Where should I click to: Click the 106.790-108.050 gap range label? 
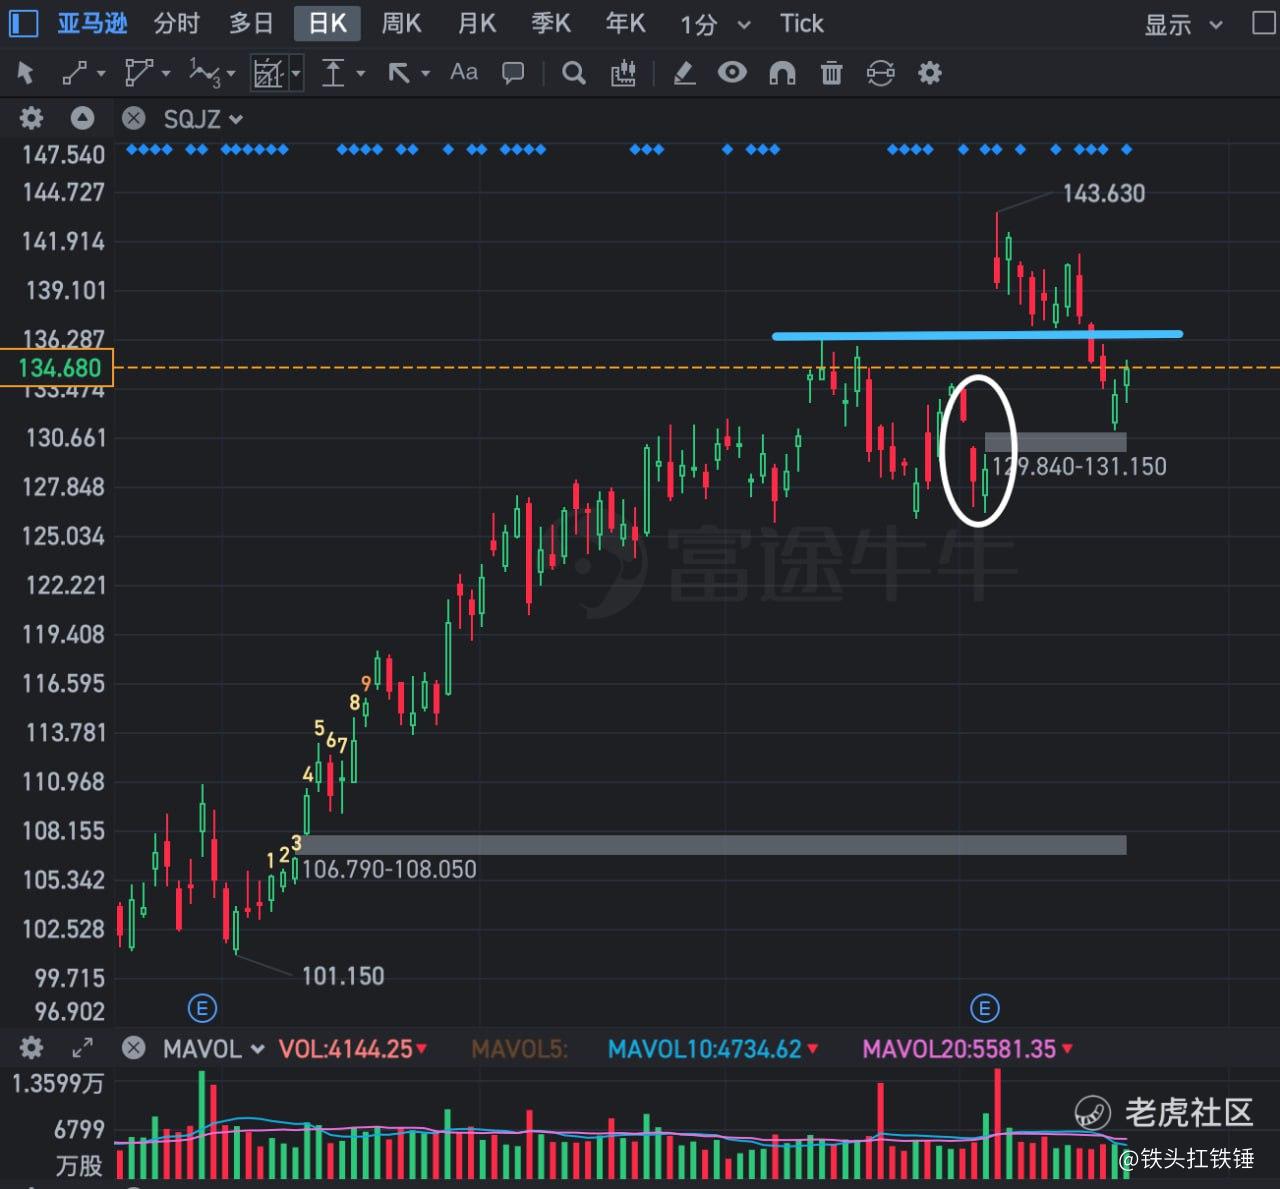coord(389,869)
